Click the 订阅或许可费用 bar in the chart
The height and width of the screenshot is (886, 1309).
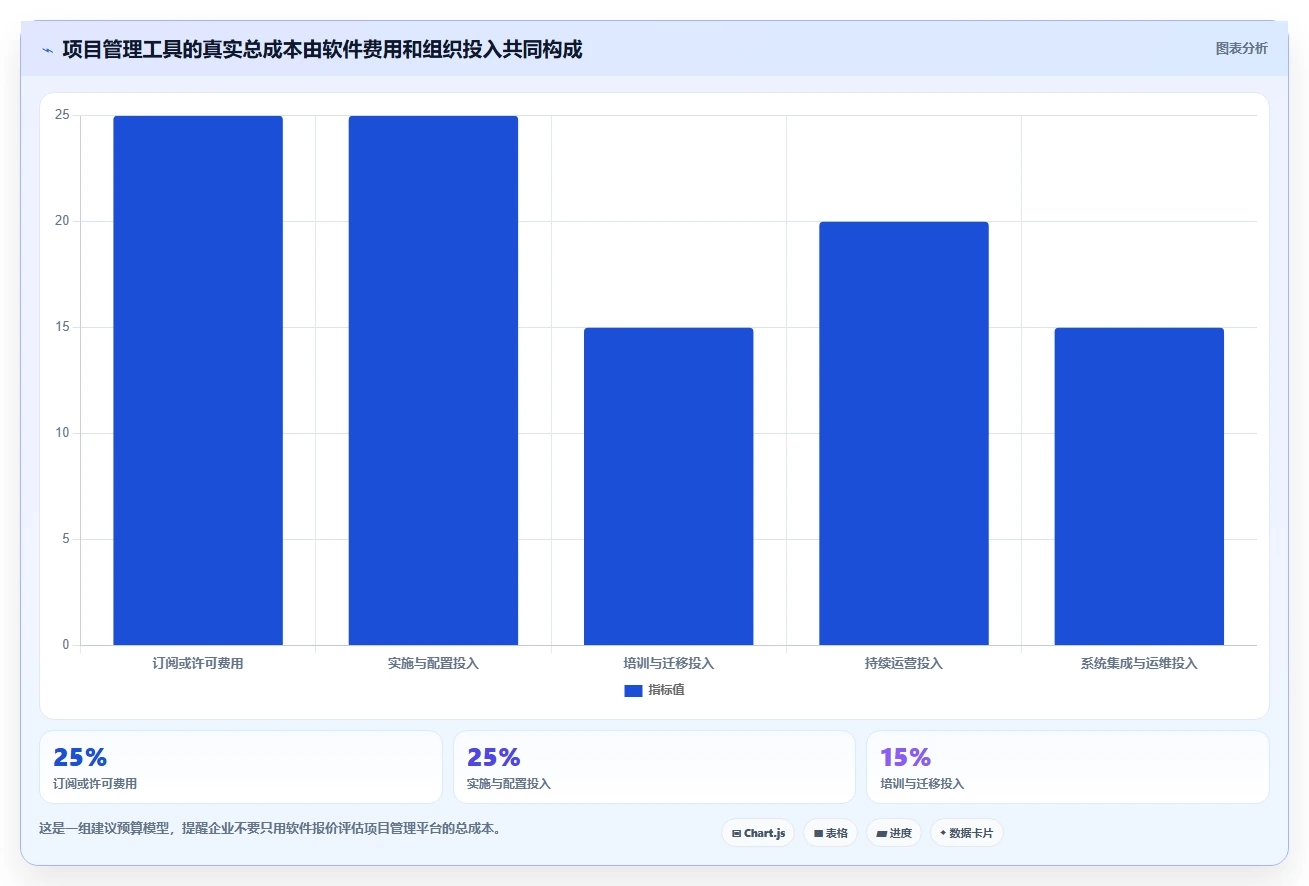[198, 380]
